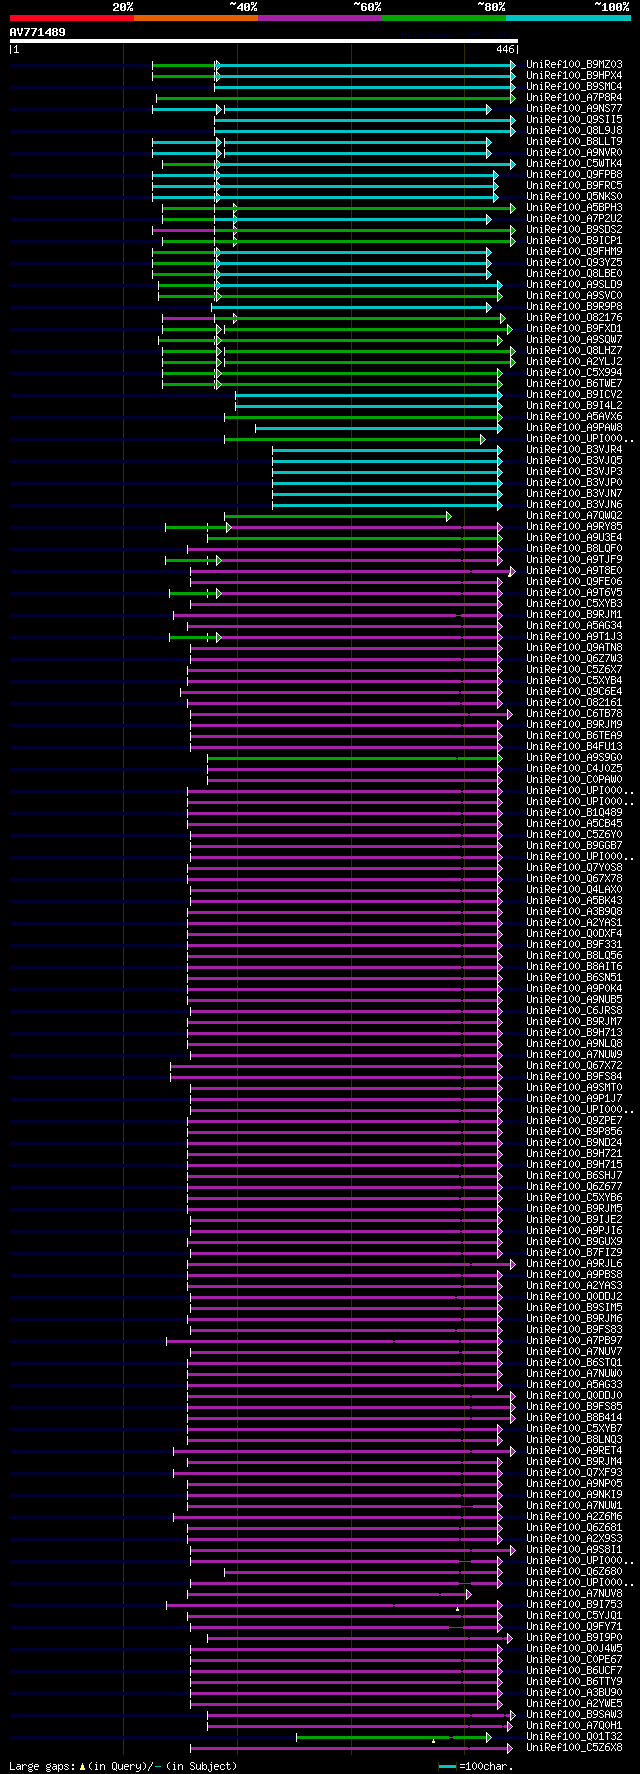The height and width of the screenshot is (1774, 640).
Task: Click label UniRef100_A2Z6M6
Action: tap(574, 1517)
